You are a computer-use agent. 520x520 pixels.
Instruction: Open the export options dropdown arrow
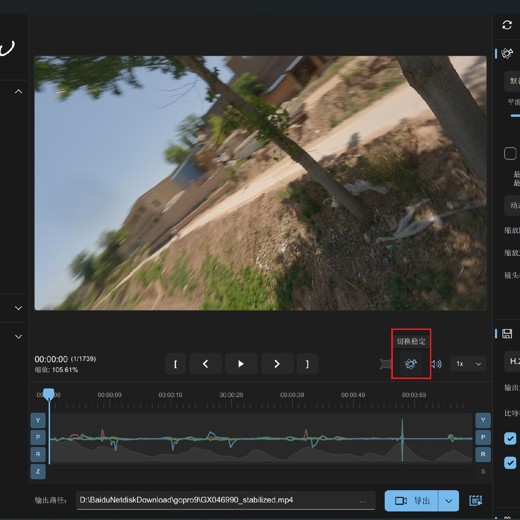[449, 501]
